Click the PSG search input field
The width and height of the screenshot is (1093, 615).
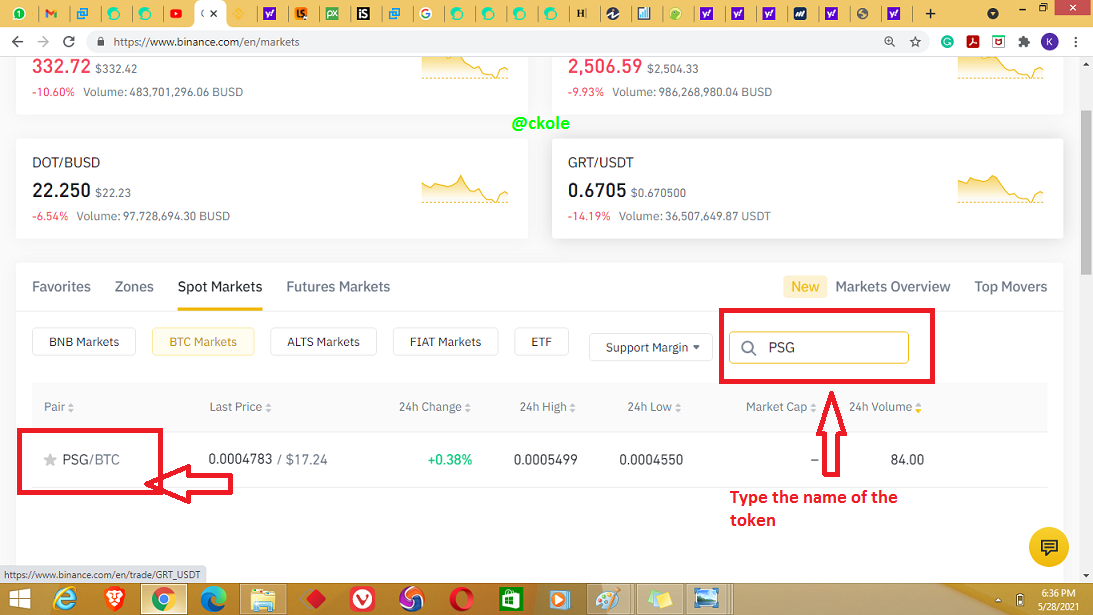click(x=818, y=347)
